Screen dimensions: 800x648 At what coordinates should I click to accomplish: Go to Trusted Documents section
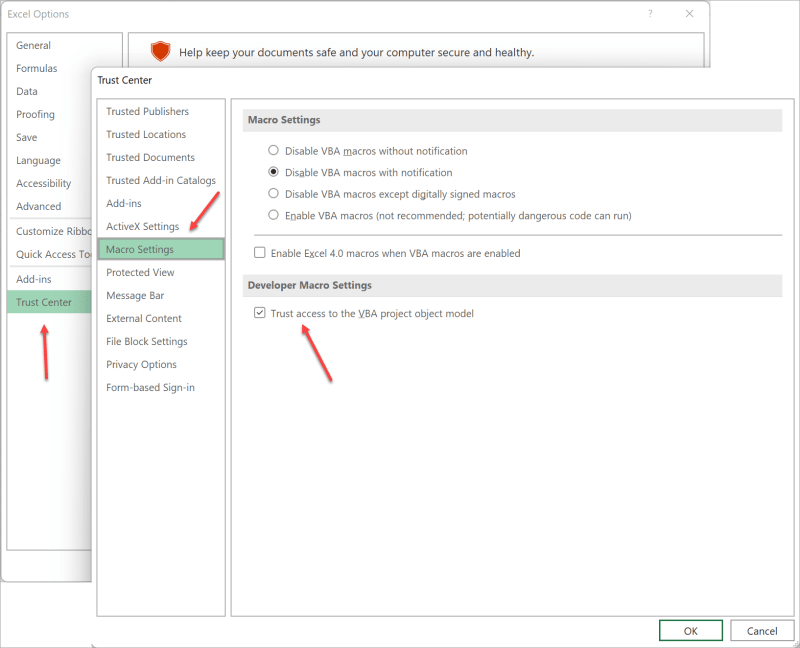tap(161, 157)
